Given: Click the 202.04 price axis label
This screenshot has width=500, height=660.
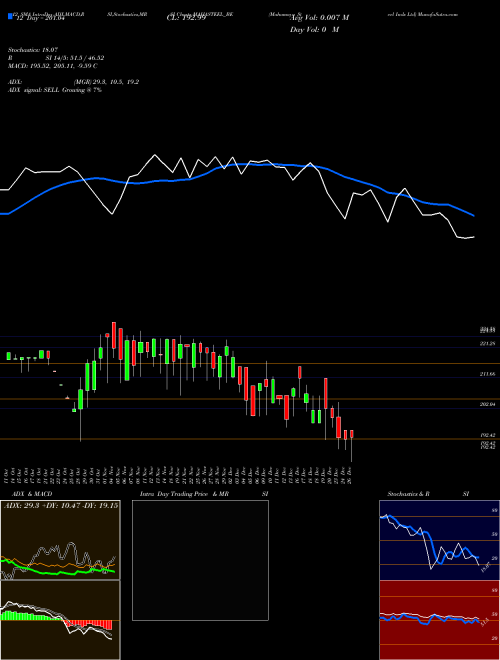Looking at the screenshot, I should point(487,404).
